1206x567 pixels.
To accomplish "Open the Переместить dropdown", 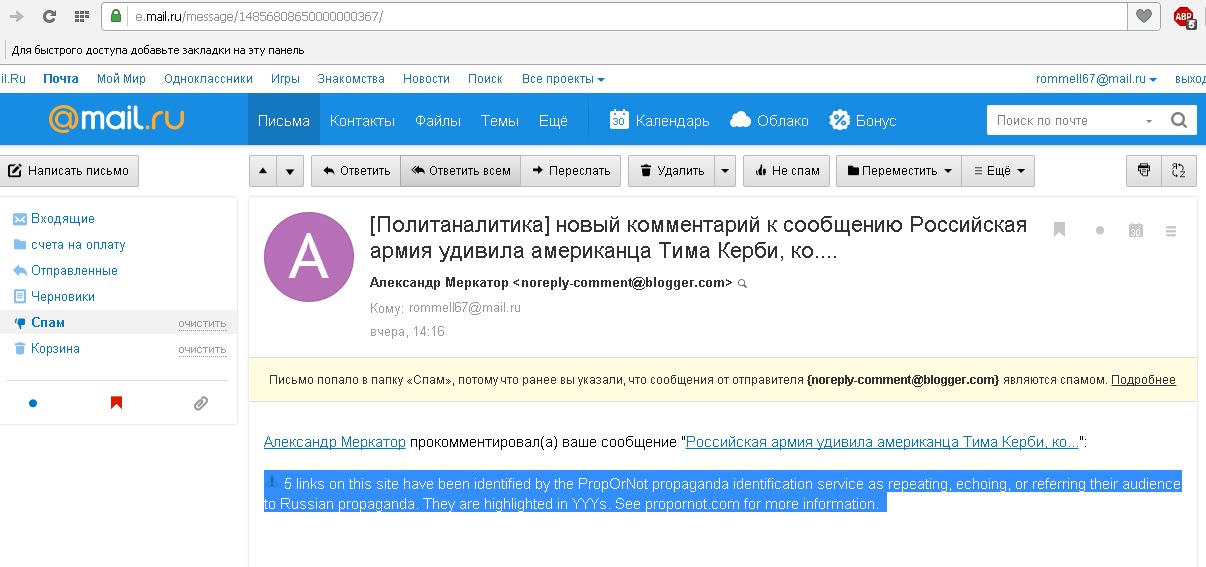I will (x=898, y=171).
